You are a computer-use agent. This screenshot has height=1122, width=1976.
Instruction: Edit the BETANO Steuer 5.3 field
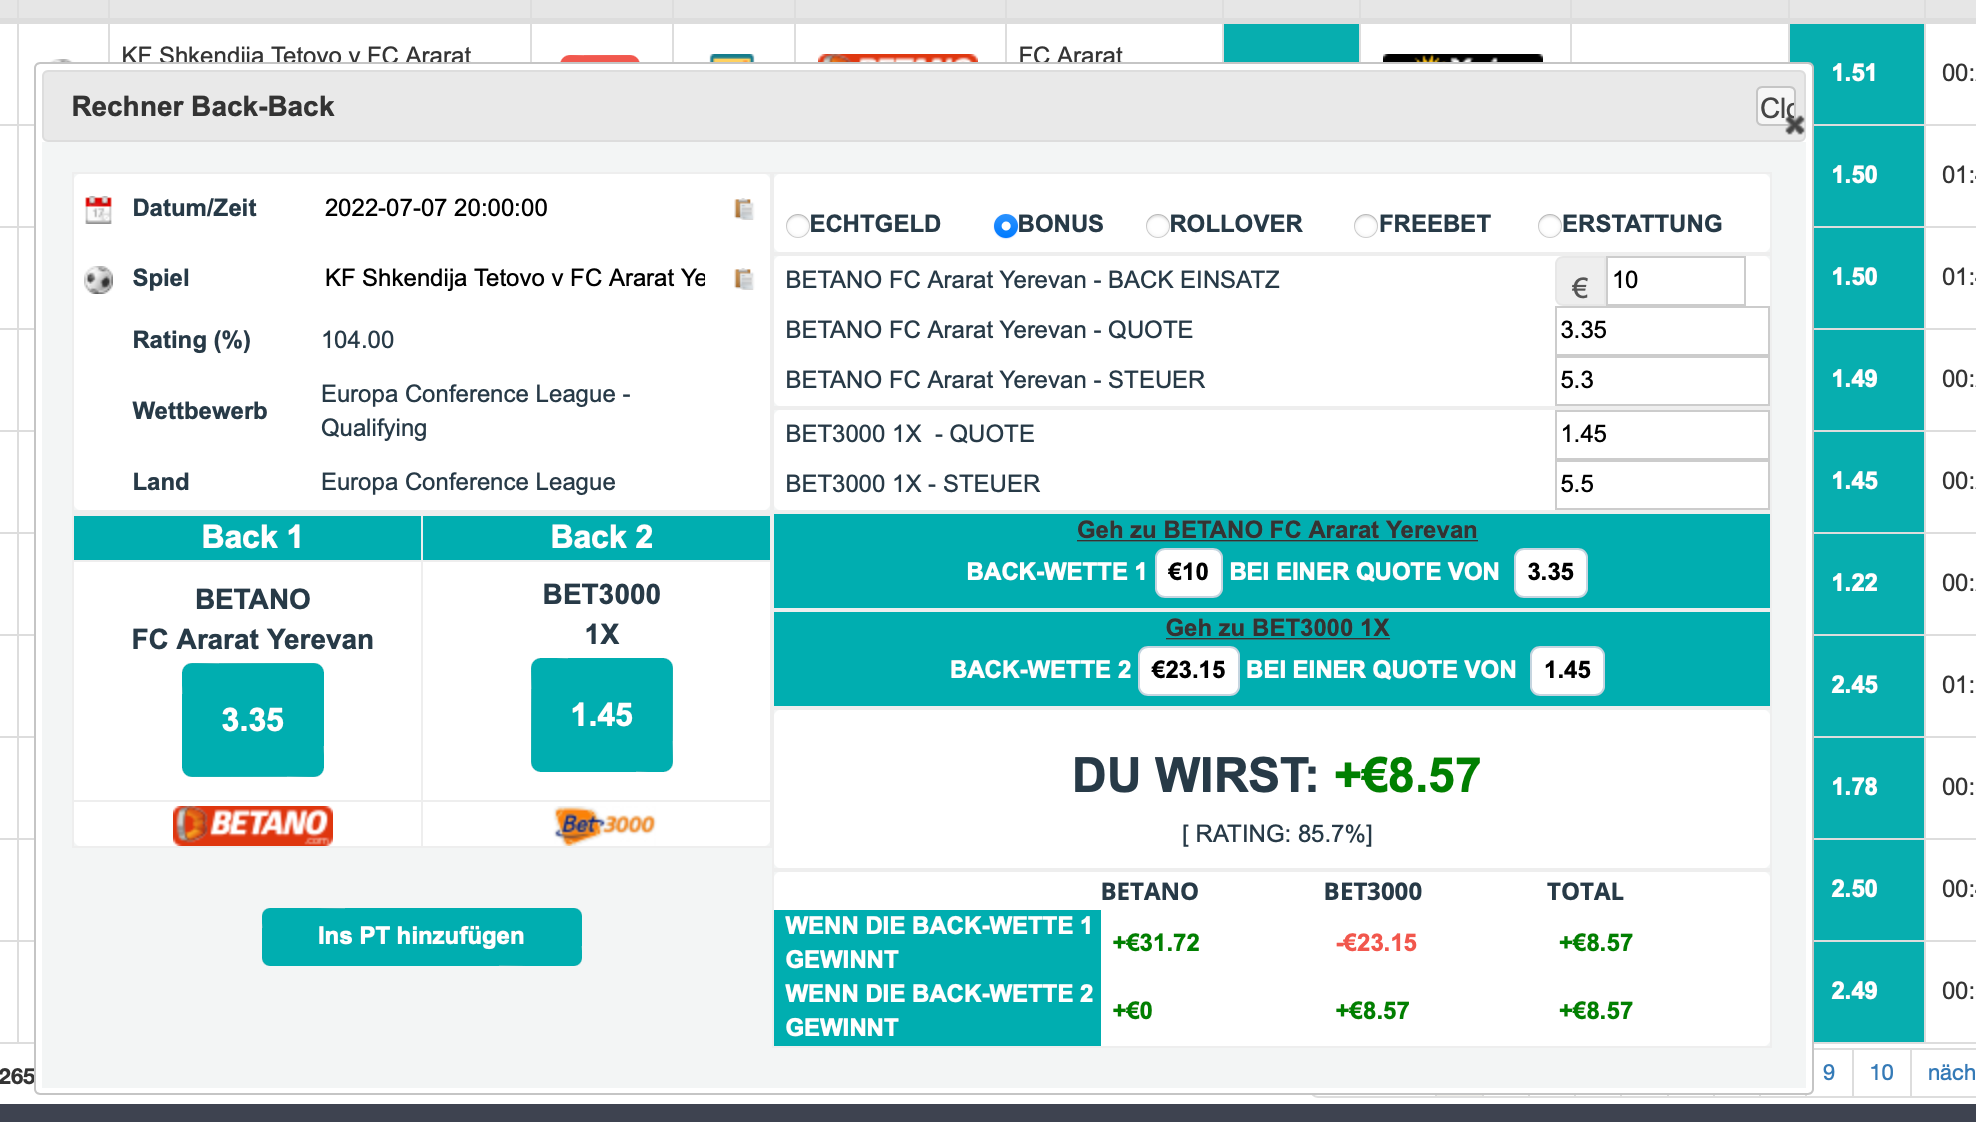(1662, 380)
